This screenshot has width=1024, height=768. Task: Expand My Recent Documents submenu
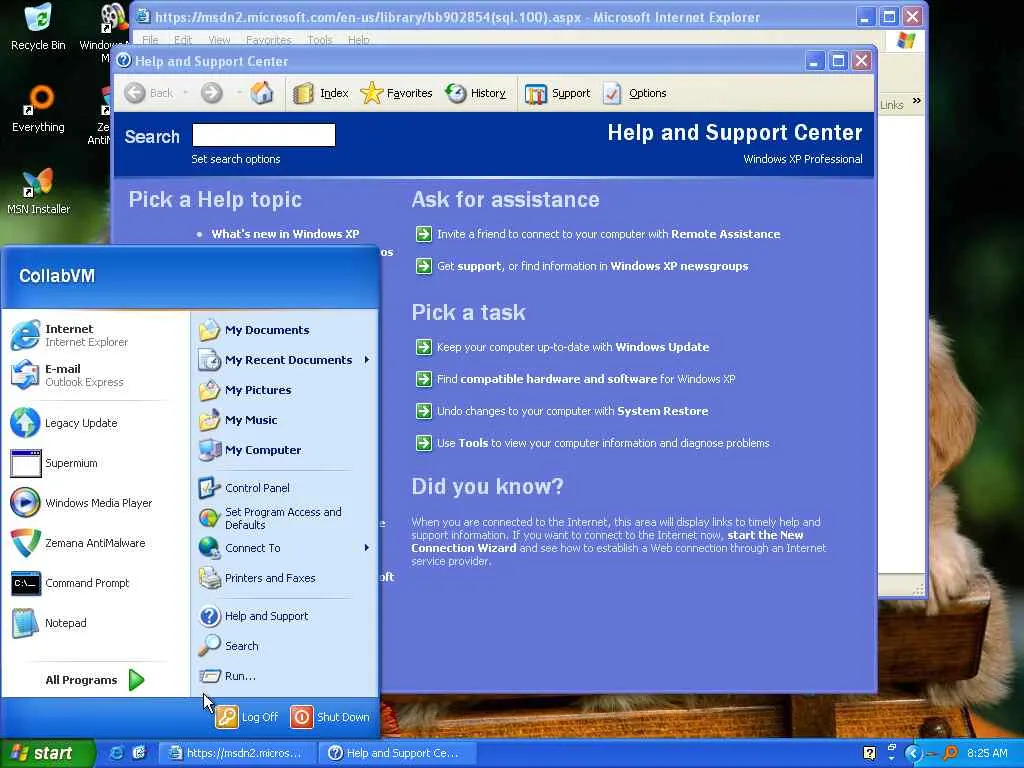(x=285, y=360)
